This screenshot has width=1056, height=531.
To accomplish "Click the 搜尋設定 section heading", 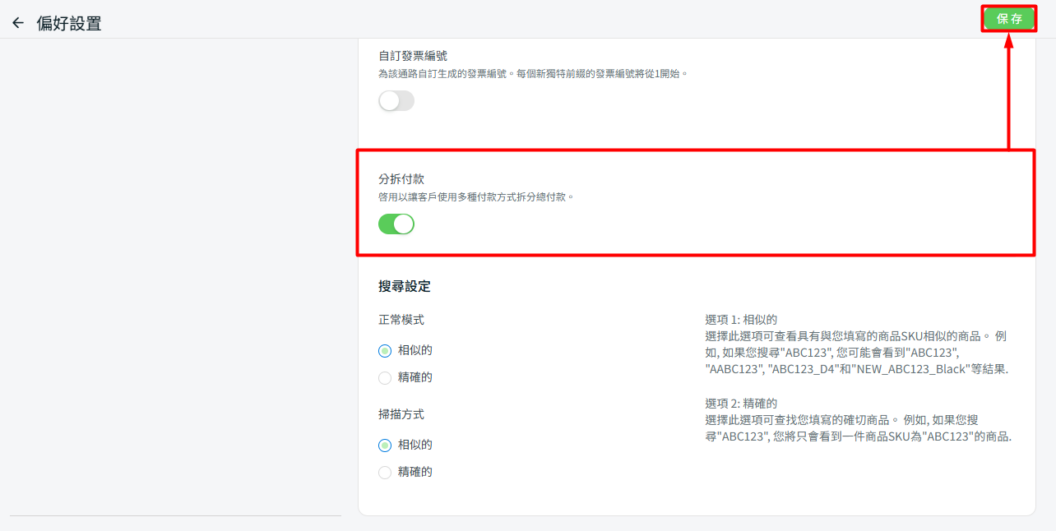I will [404, 286].
